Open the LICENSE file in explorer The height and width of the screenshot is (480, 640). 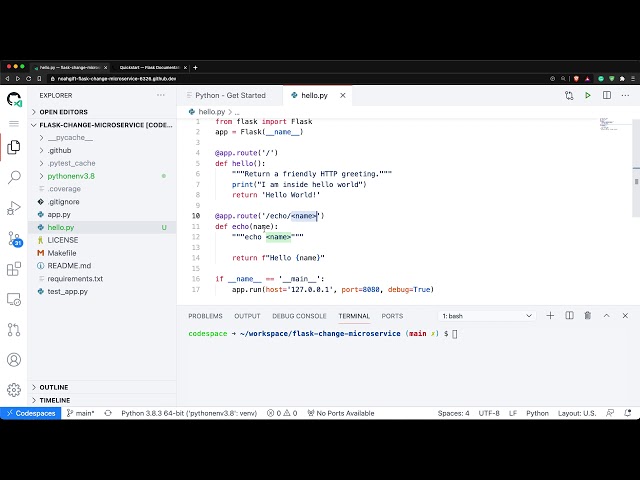click(x=102, y=240)
